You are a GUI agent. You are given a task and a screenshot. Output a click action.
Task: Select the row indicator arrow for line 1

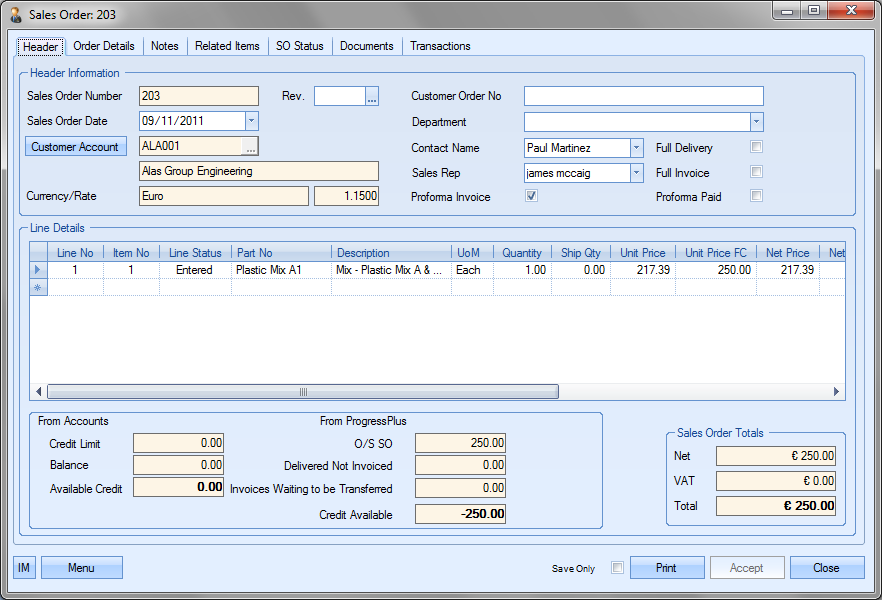38,270
